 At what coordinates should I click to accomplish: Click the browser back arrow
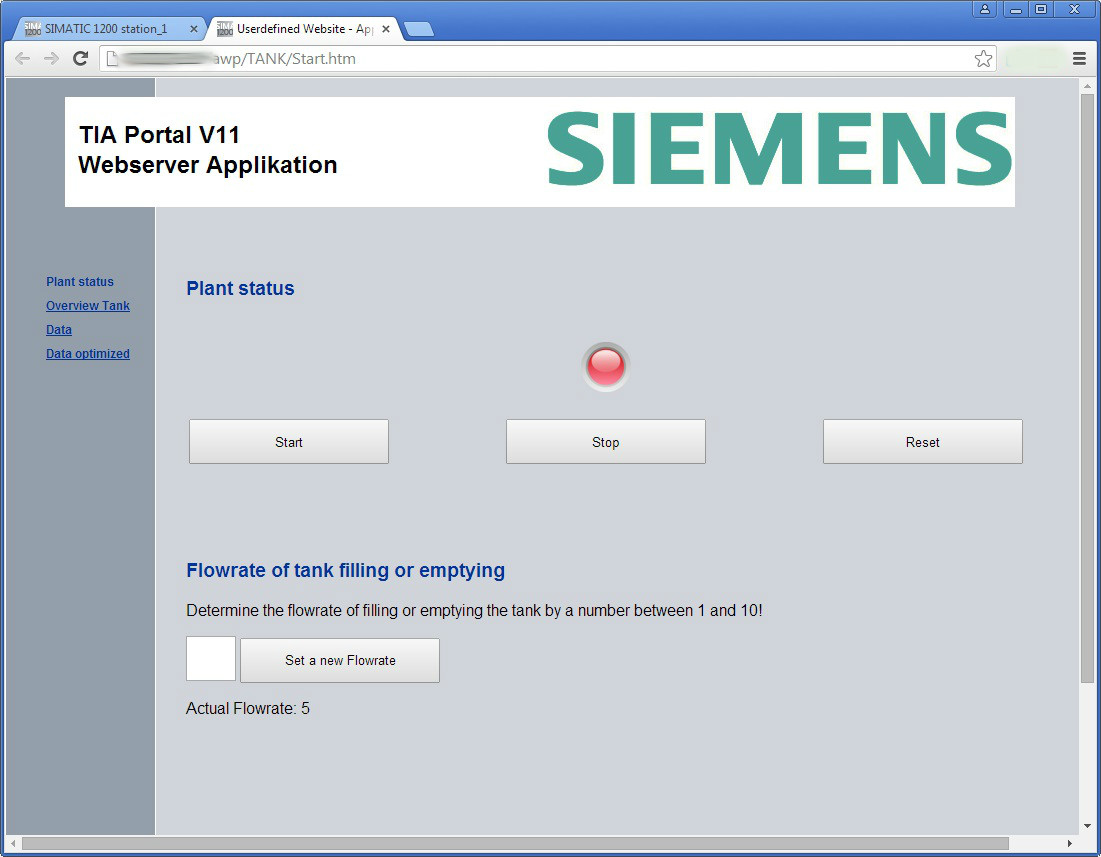[22, 59]
